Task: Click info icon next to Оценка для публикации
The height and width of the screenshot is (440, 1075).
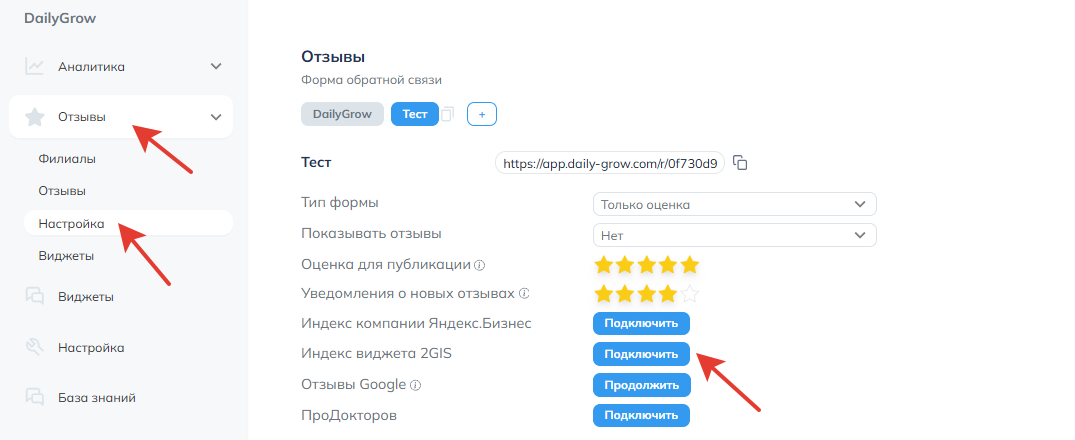Action: [480, 265]
